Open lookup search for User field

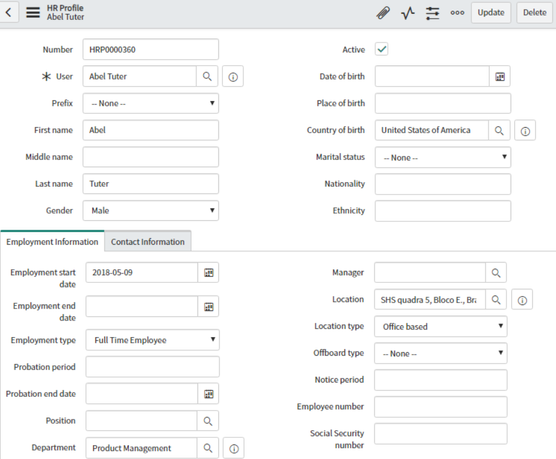tap(207, 76)
